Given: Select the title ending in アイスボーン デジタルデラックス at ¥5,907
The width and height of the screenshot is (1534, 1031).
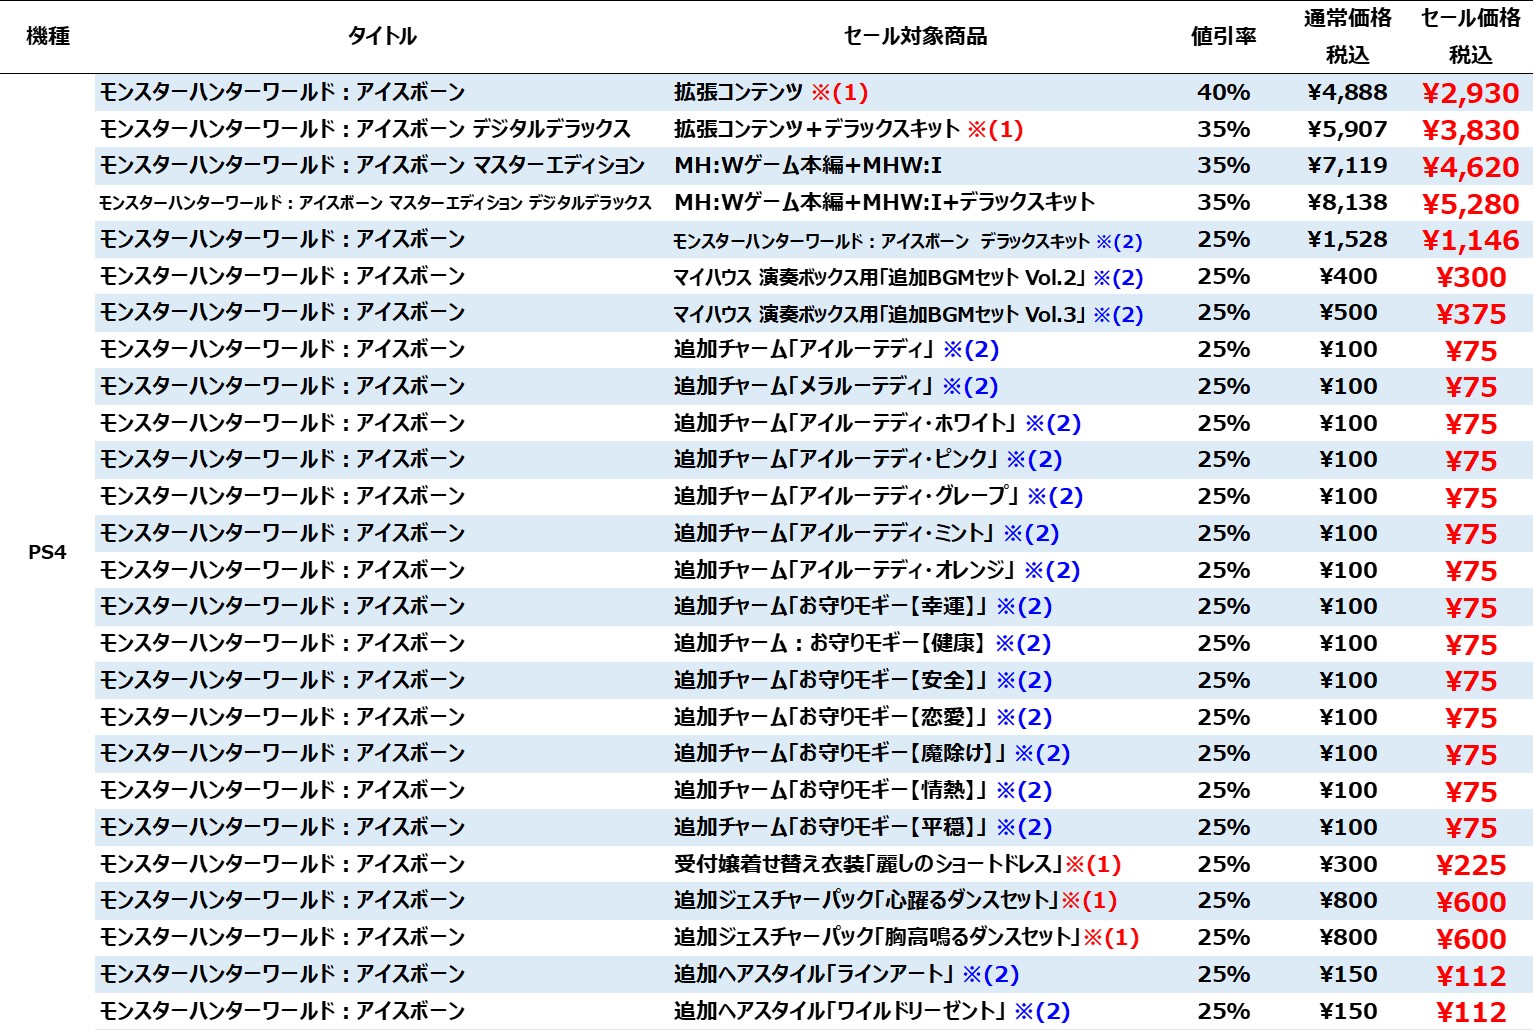Looking at the screenshot, I should coord(365,129).
